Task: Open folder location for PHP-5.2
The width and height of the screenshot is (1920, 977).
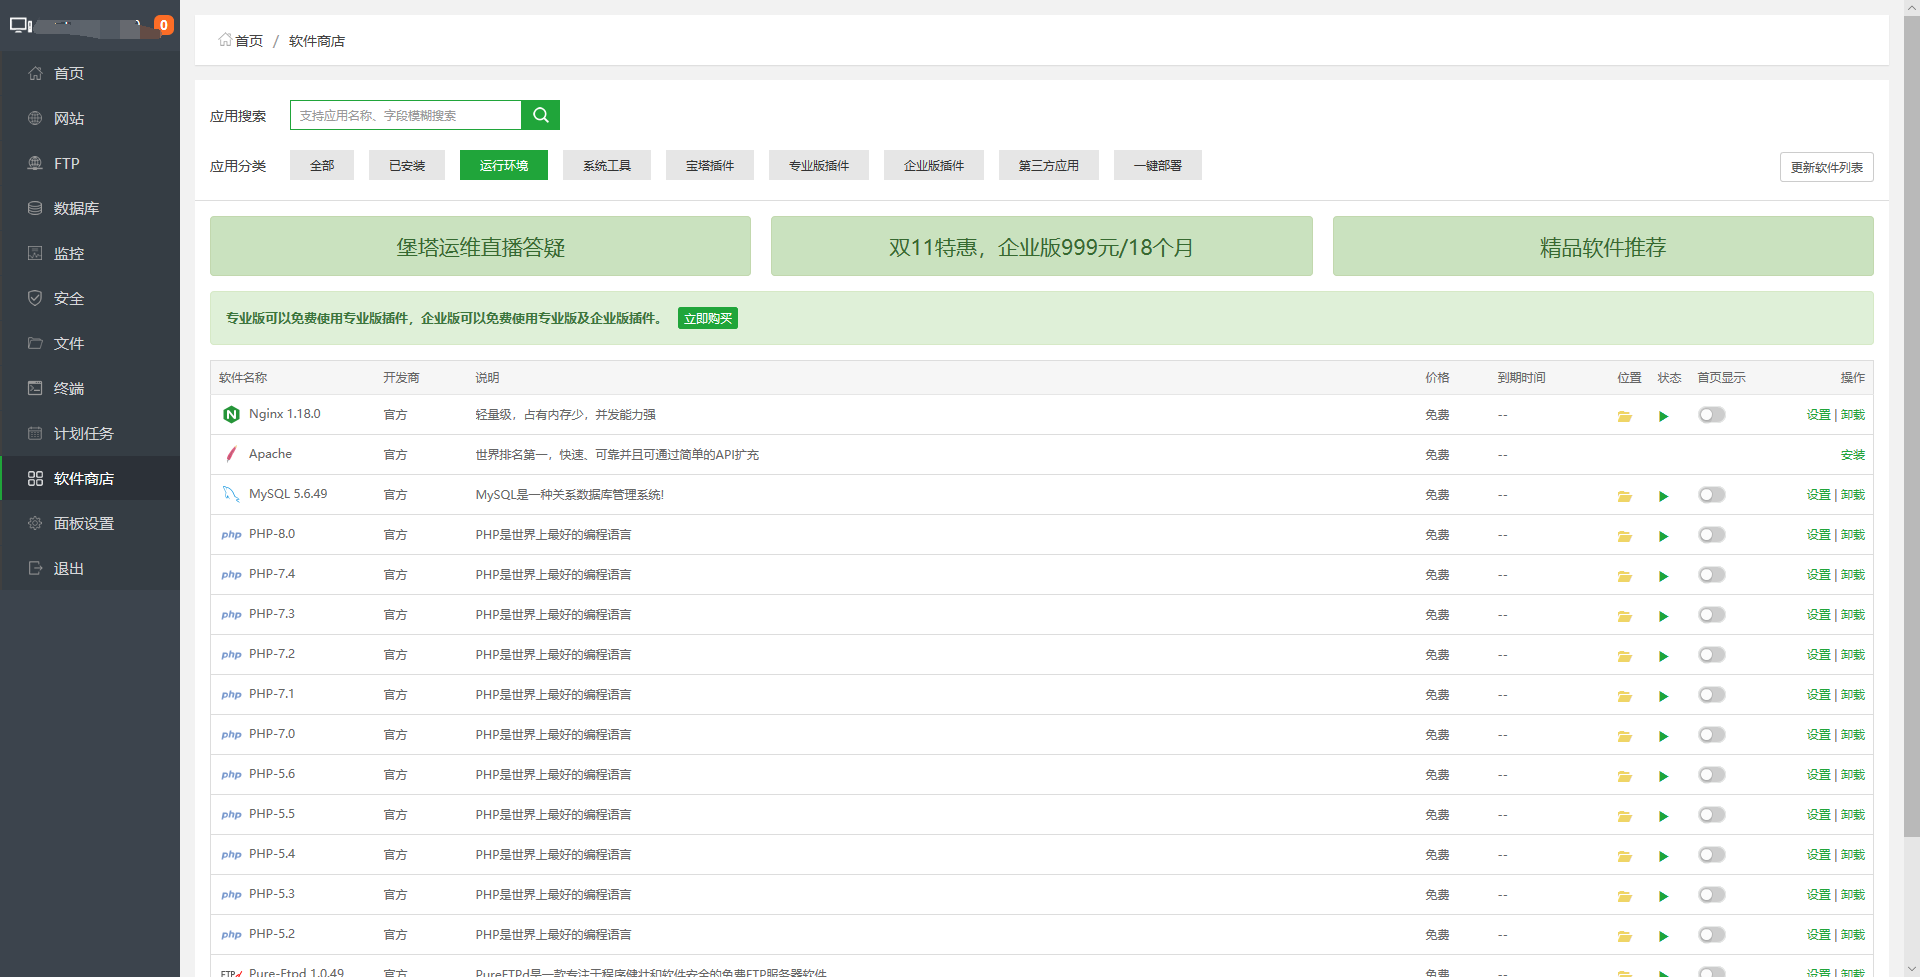Action: [1624, 936]
